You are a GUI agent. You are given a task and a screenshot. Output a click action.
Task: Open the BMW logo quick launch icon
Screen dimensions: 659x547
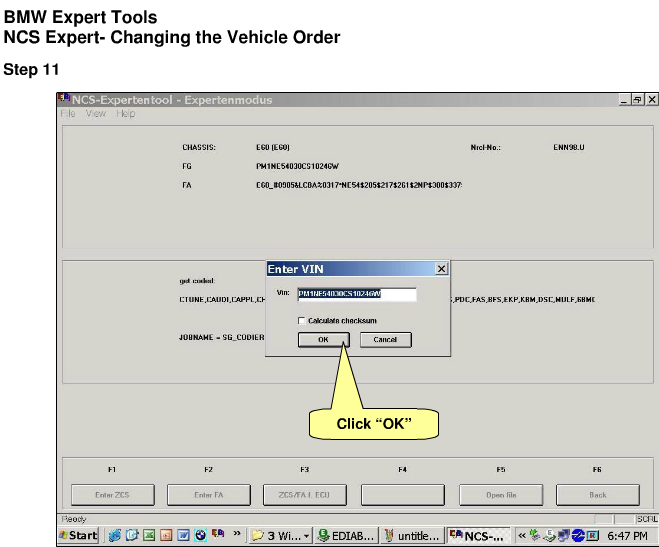coord(200,535)
